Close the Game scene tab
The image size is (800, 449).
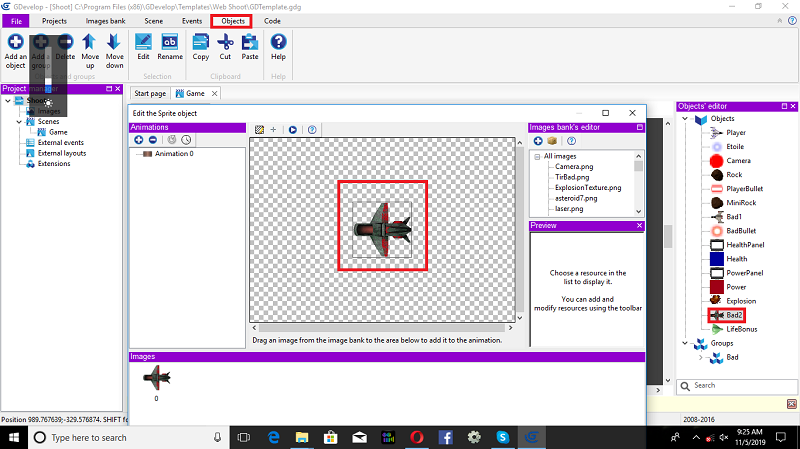pyautogui.click(x=214, y=93)
